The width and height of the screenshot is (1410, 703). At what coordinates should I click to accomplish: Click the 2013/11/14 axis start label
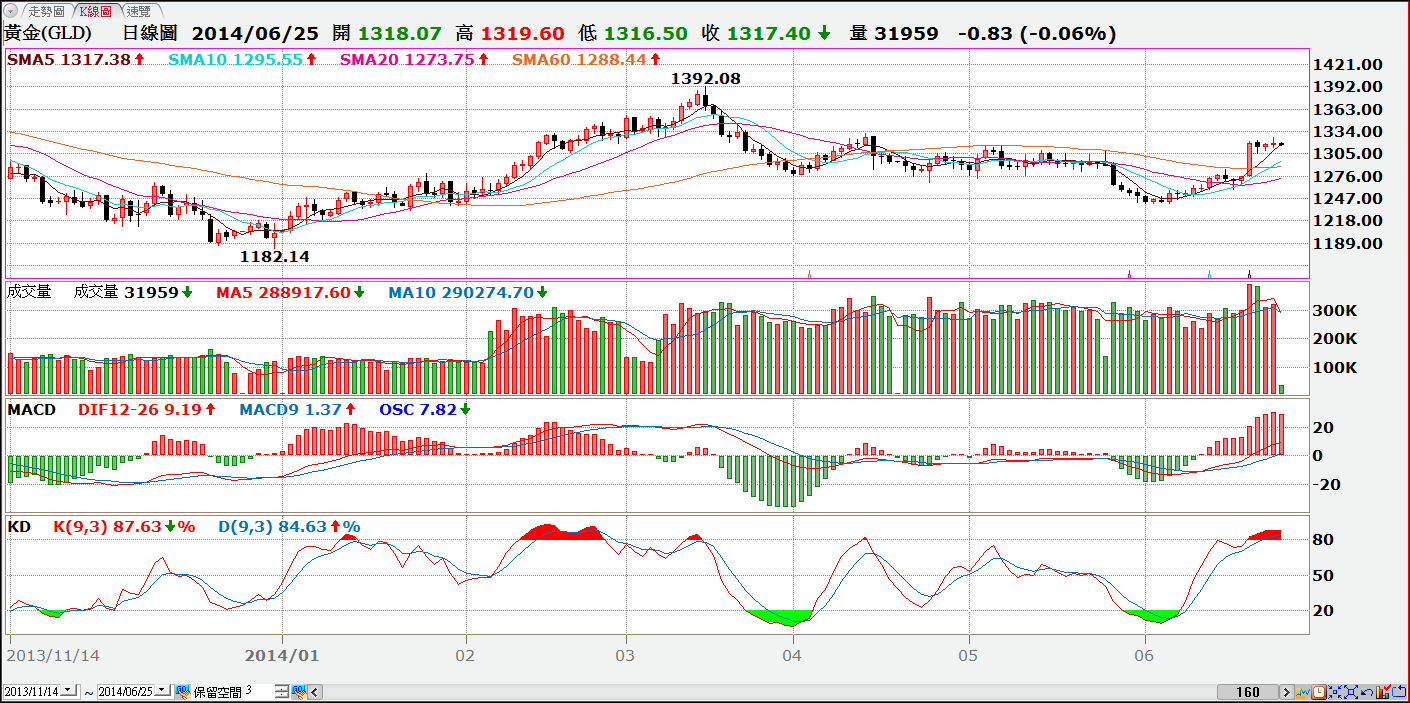(53, 656)
